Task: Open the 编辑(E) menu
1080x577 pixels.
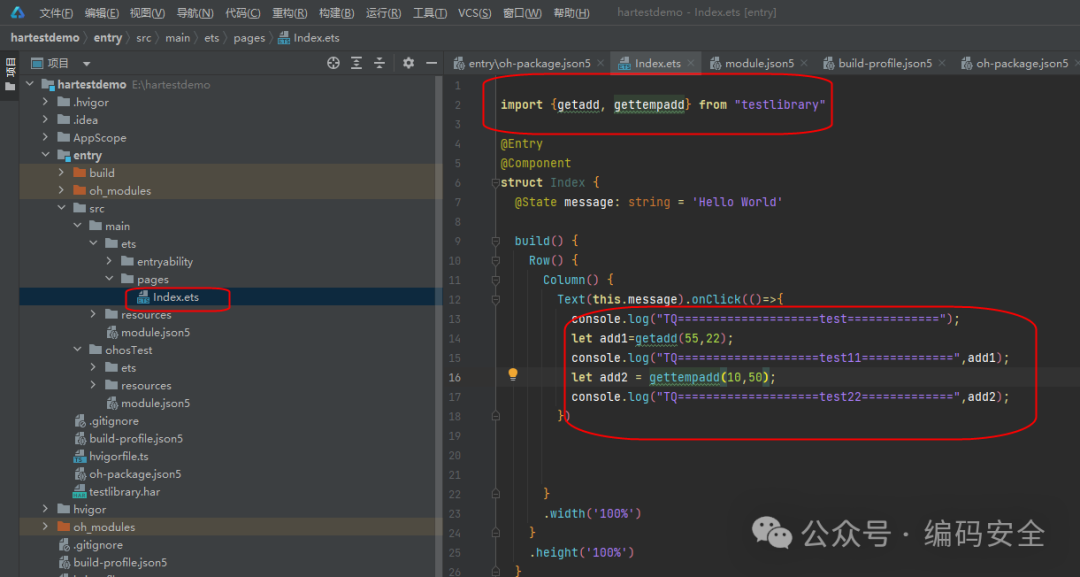Action: (101, 13)
